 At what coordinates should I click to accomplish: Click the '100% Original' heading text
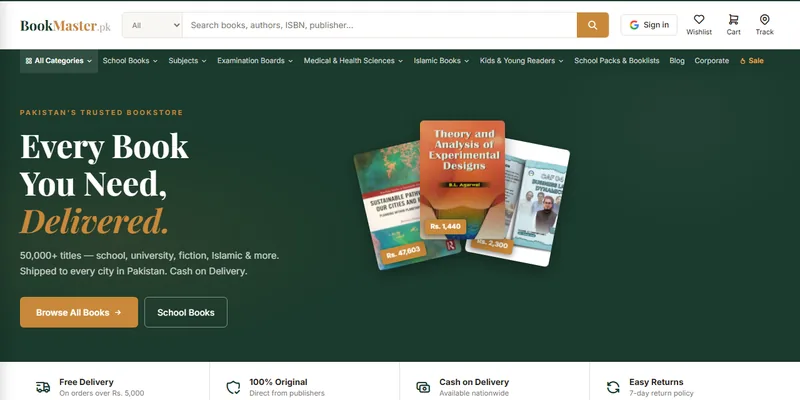click(x=278, y=382)
